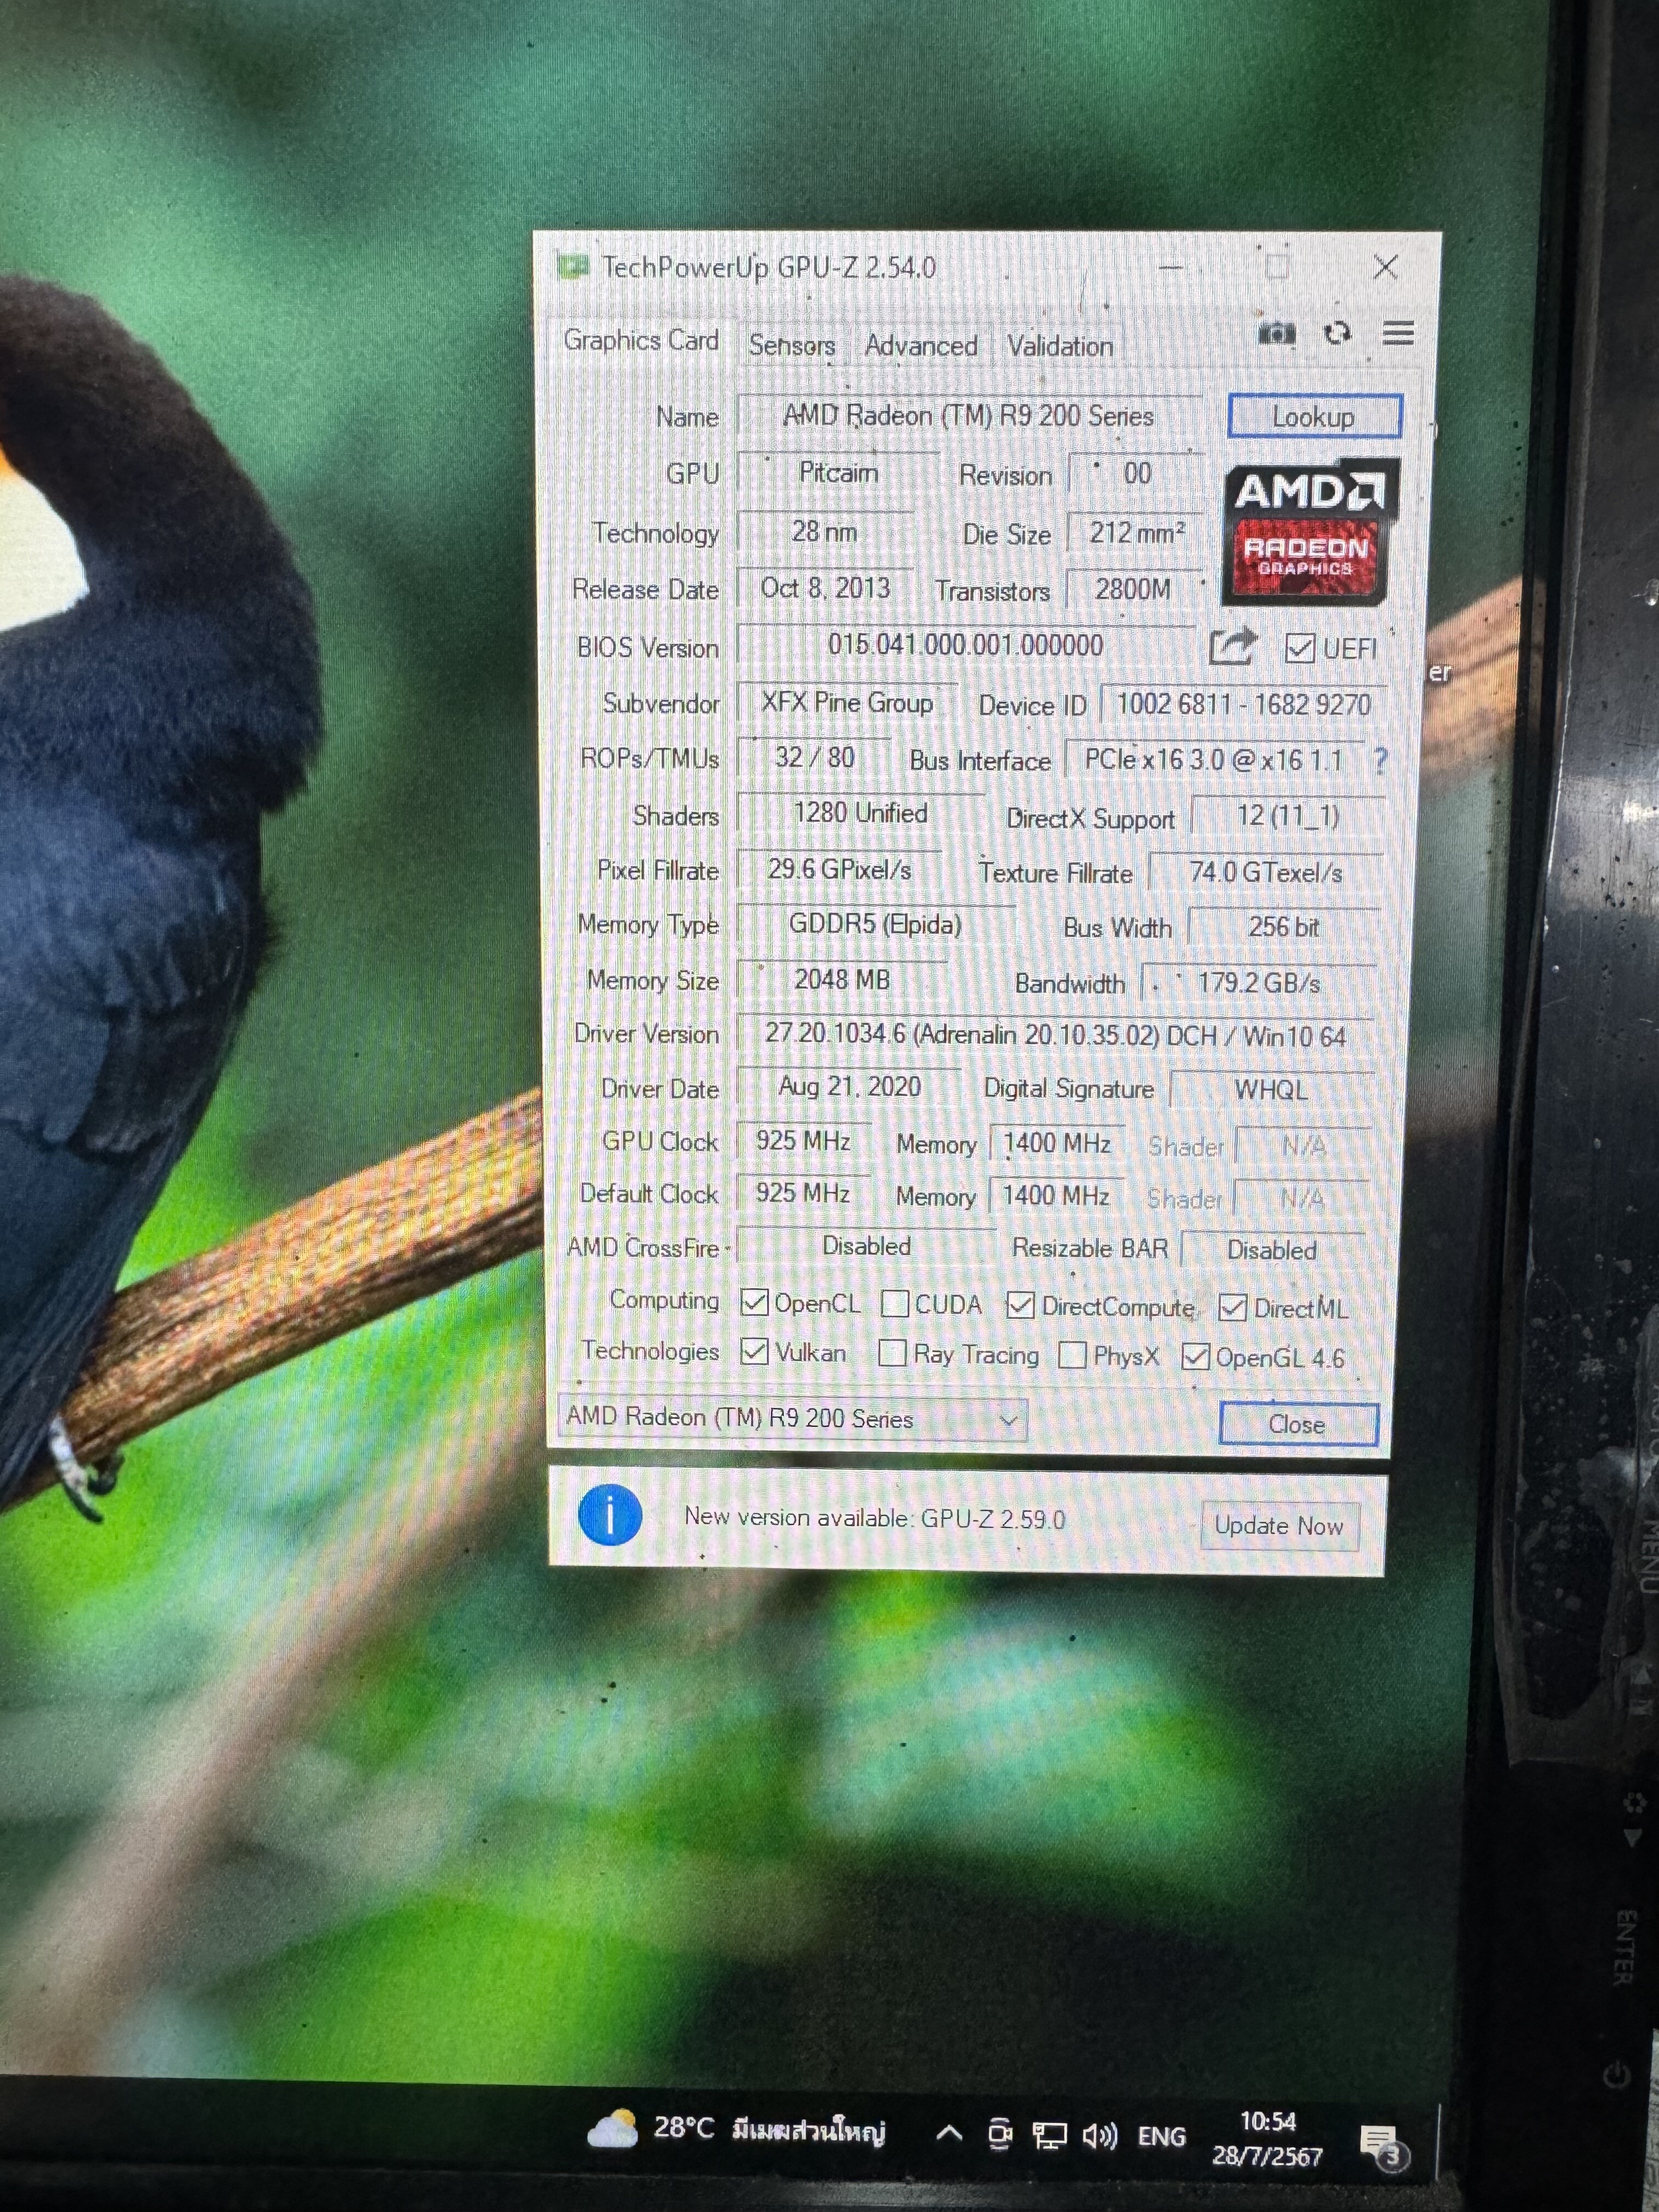
Task: Click the Bus Width 256 bit field
Action: click(1284, 927)
